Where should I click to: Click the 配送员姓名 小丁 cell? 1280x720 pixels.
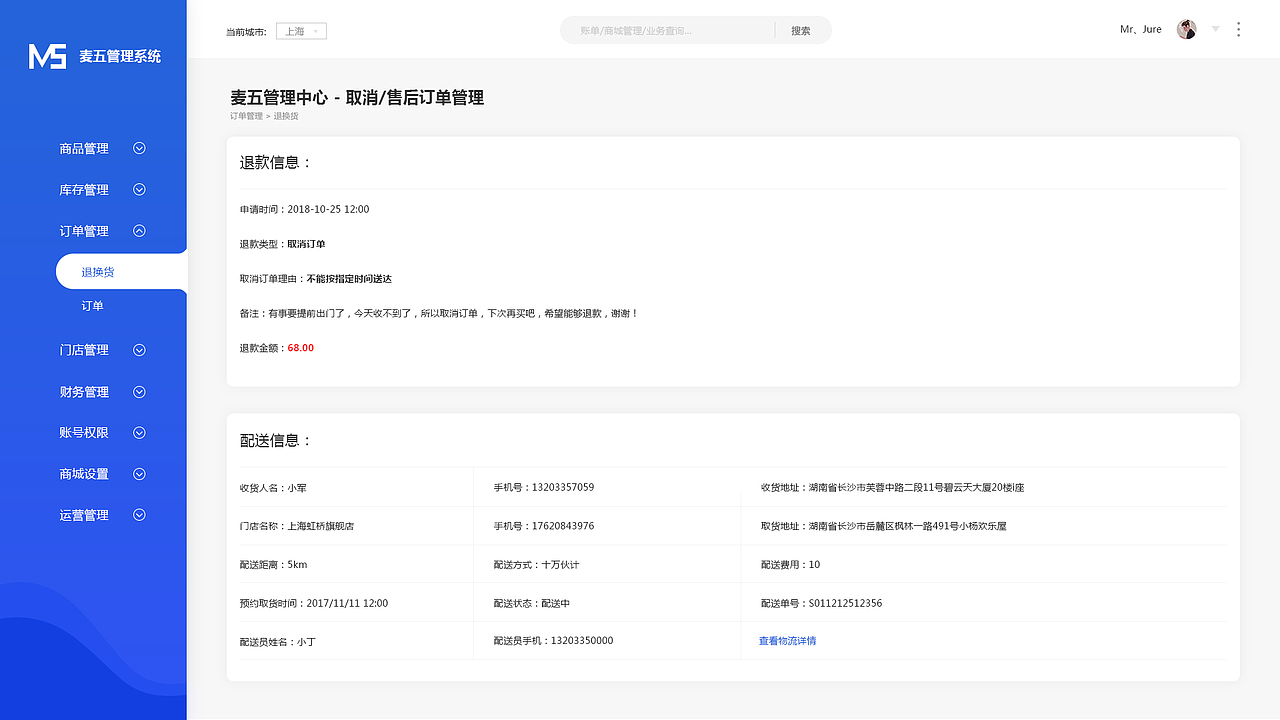coord(277,641)
